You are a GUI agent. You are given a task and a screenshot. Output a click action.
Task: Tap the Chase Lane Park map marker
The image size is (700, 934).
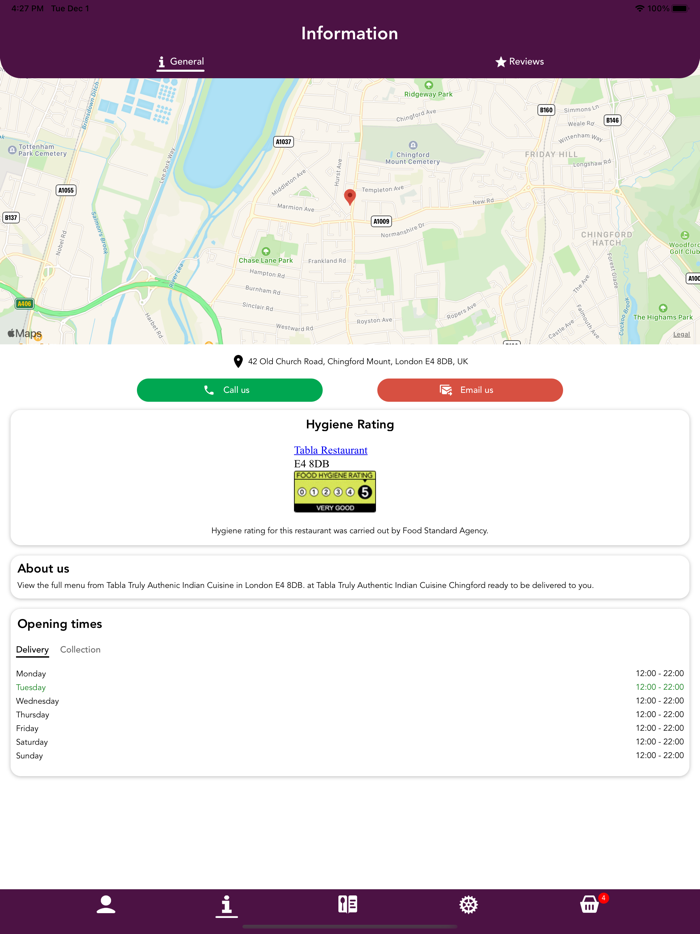[266, 251]
